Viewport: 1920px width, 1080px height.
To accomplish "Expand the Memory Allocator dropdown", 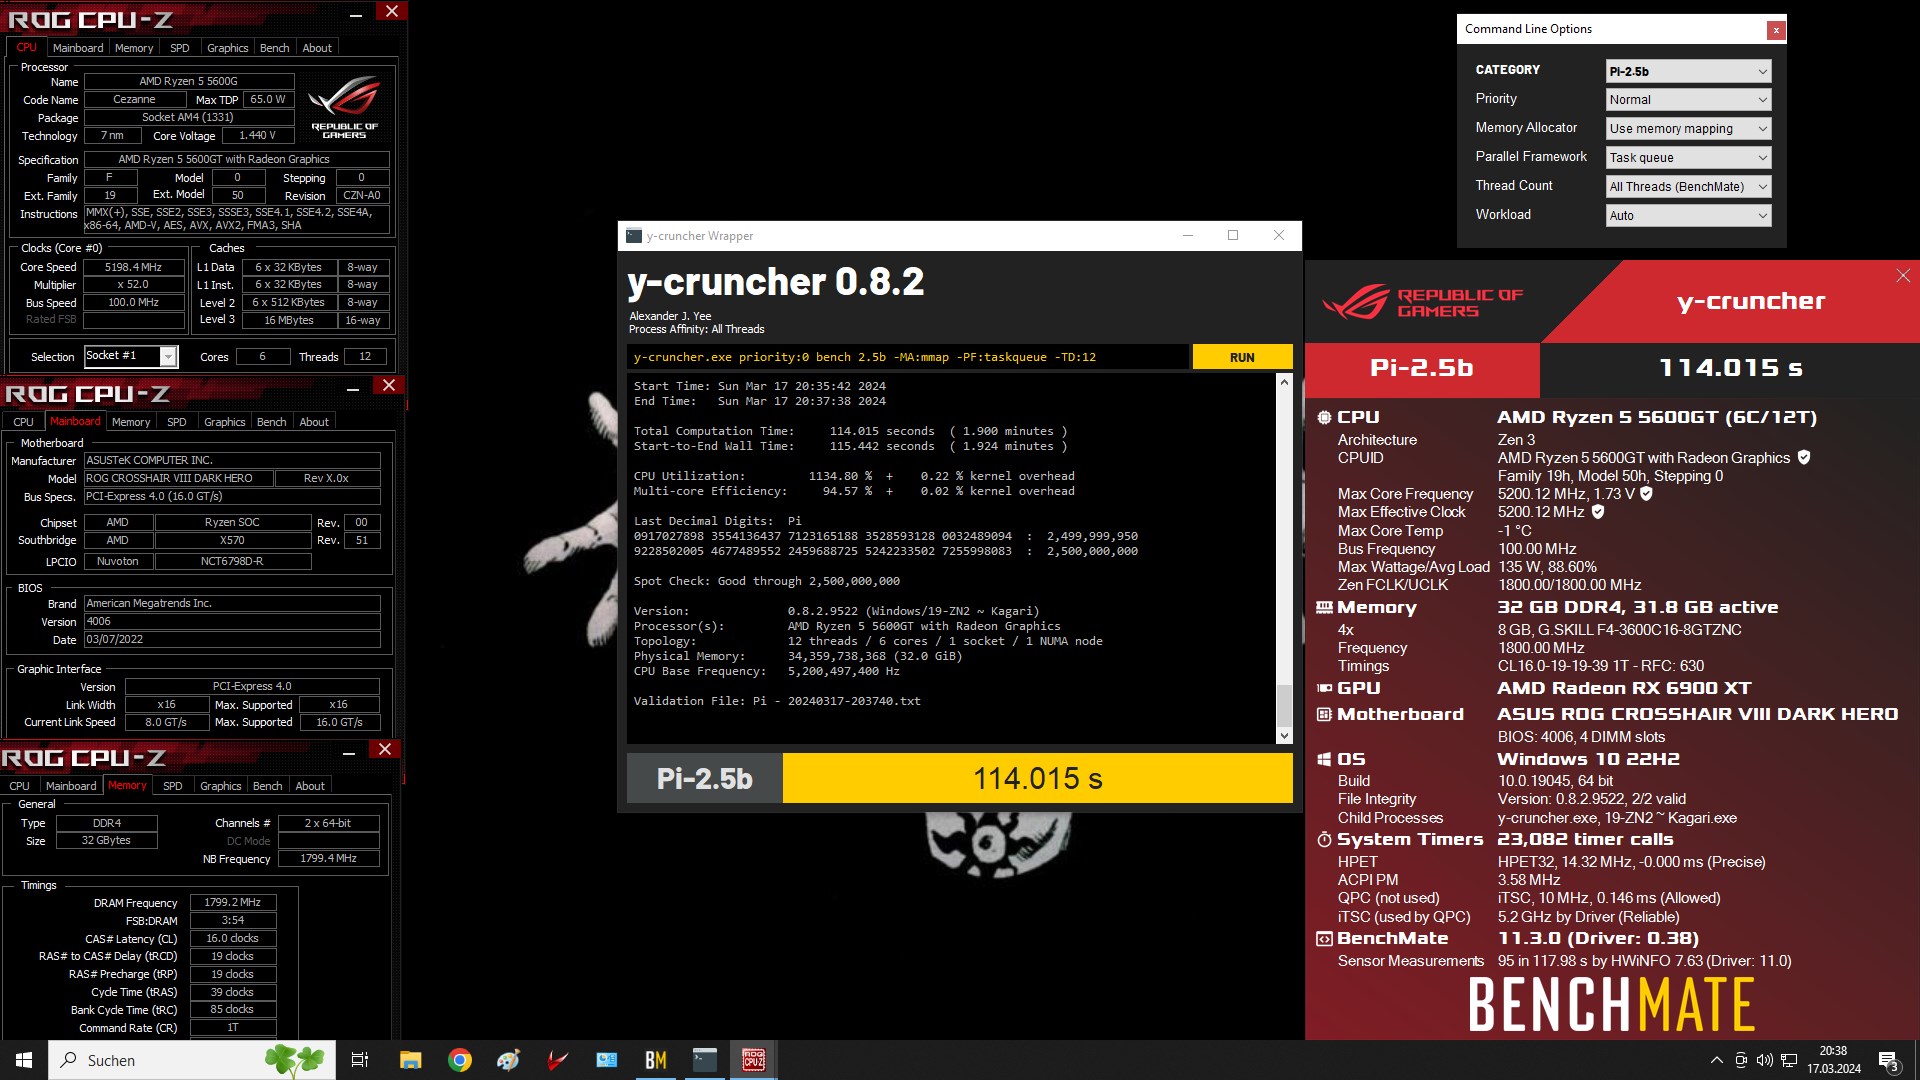I will (x=1688, y=129).
